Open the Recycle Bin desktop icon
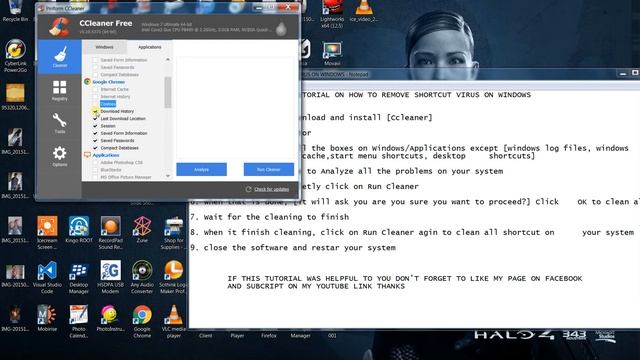Viewport: 640px width, 360px height. pyautogui.click(x=15, y=11)
